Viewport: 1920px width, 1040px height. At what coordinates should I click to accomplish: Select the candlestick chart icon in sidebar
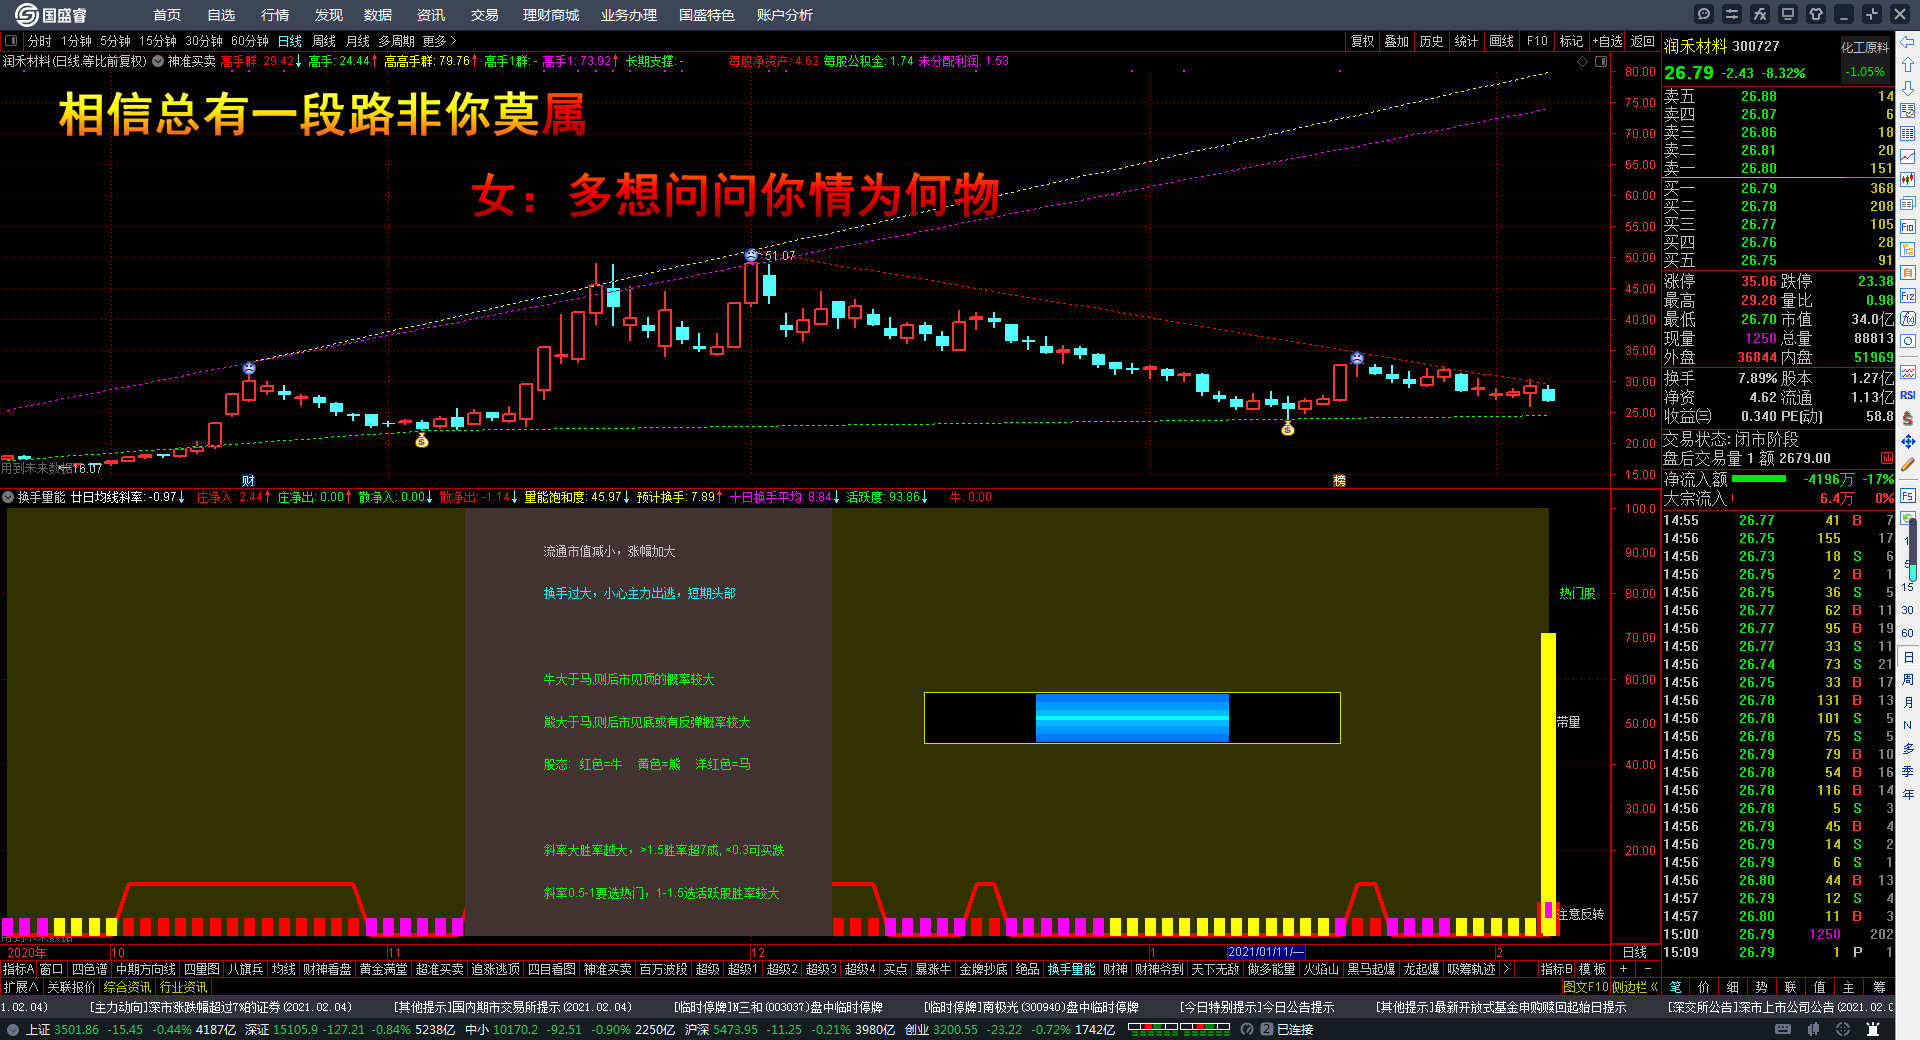[x=1908, y=180]
